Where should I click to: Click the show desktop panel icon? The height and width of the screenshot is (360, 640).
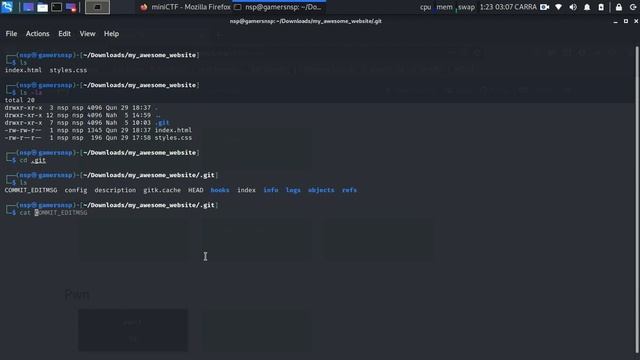pos(28,7)
